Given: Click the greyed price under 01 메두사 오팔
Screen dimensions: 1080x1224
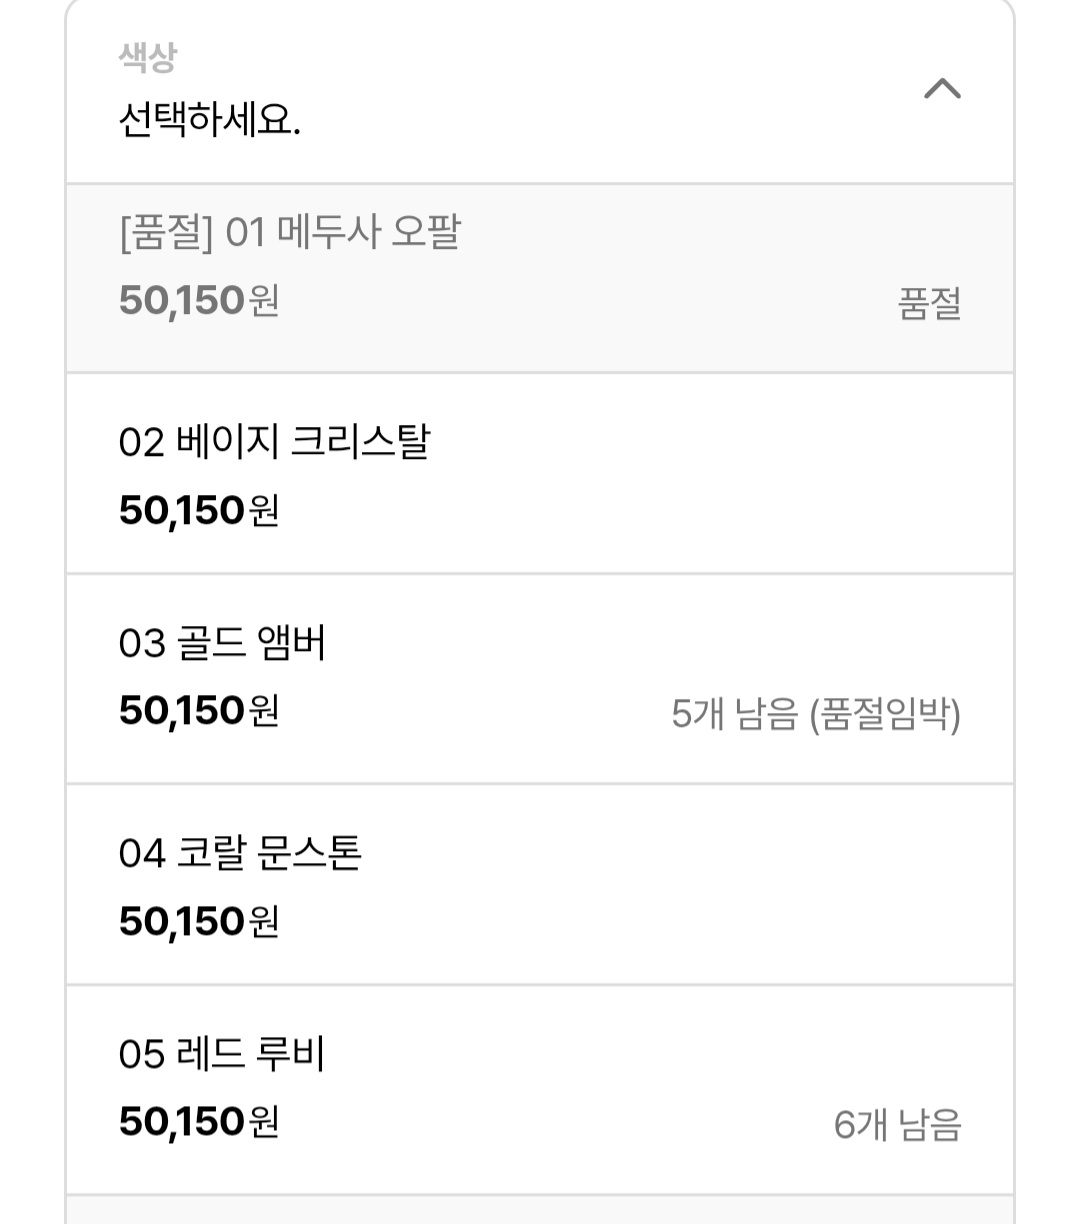Looking at the screenshot, I should 198,301.
